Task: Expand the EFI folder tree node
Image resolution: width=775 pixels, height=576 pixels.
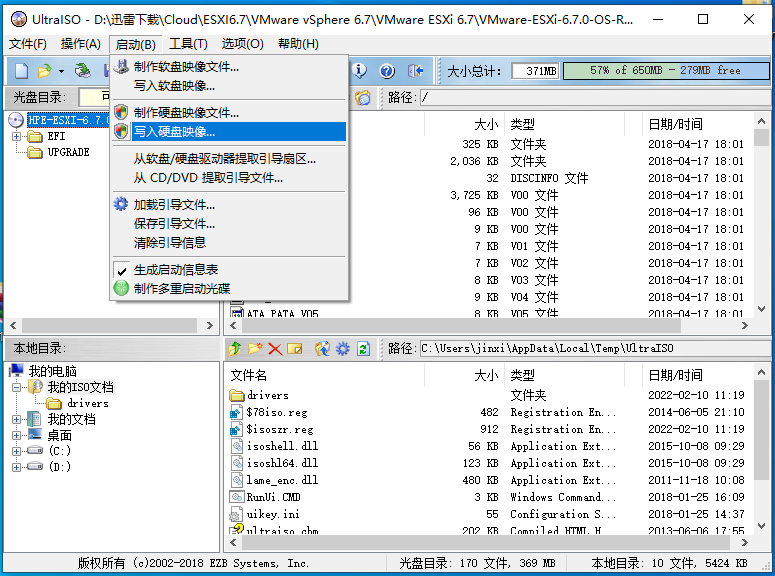Action: tap(16, 136)
